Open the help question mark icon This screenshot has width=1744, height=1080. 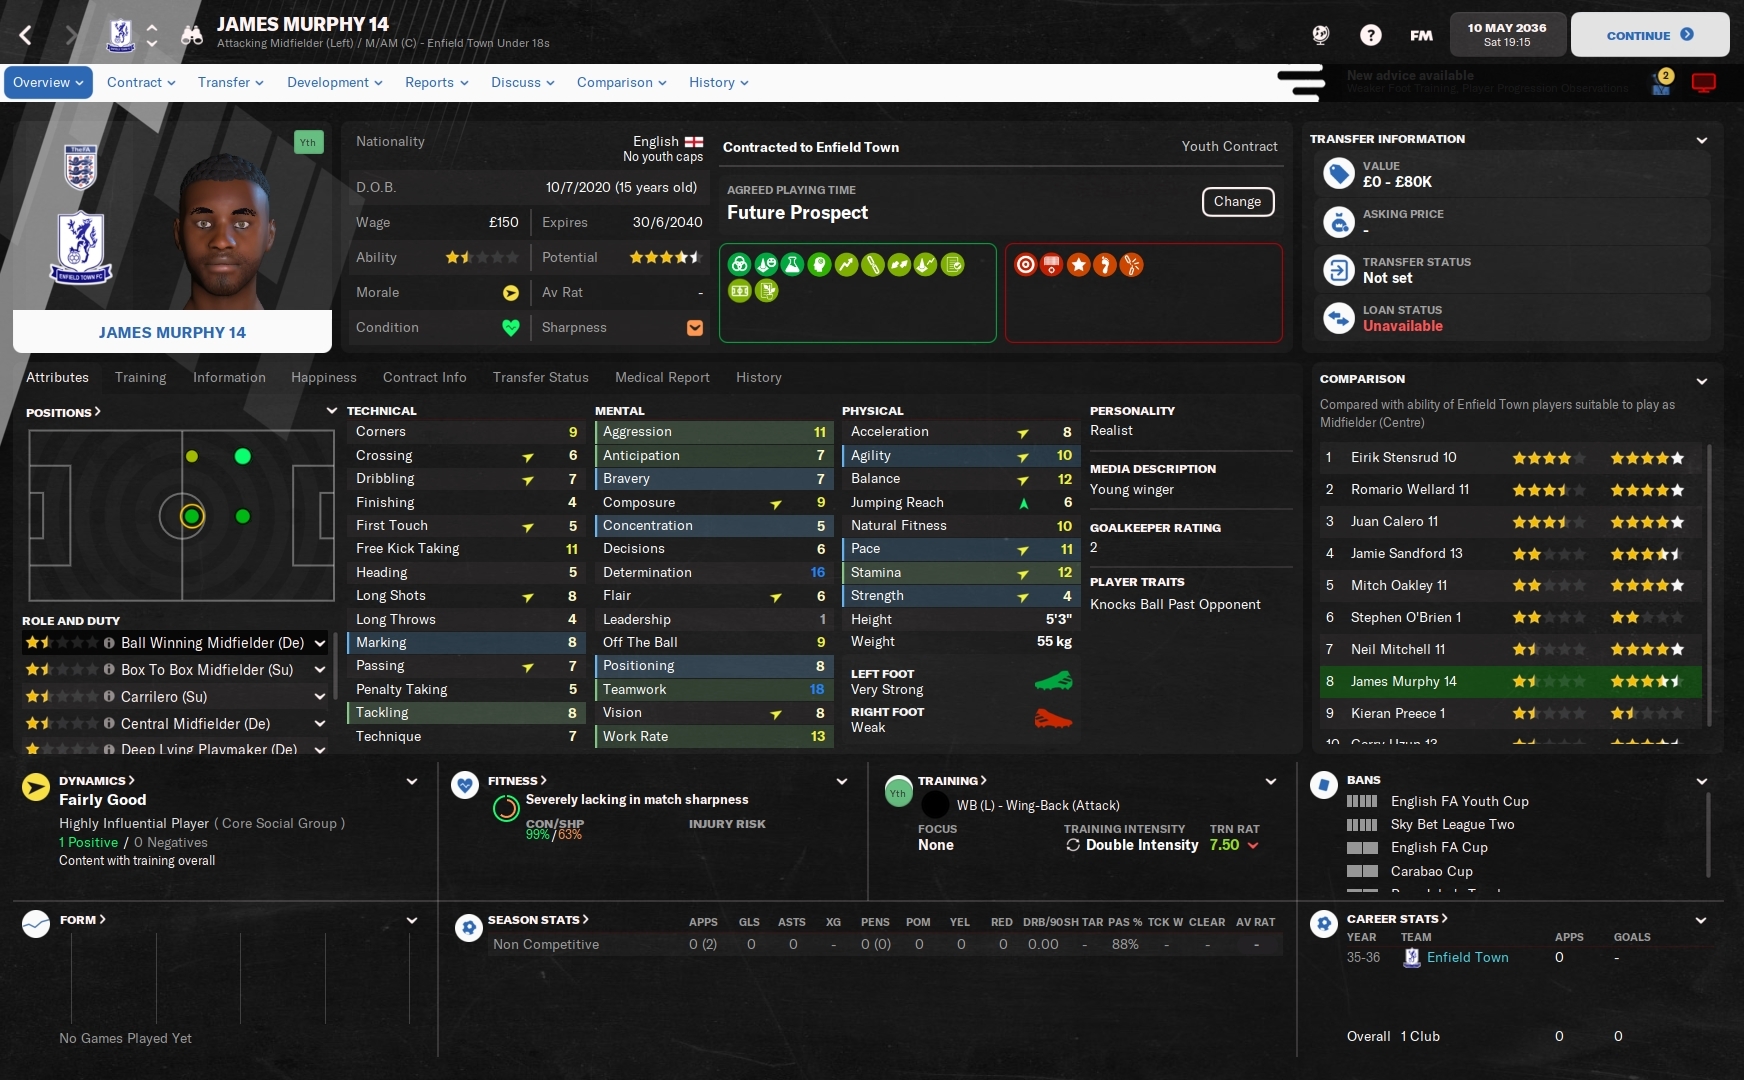click(x=1371, y=35)
